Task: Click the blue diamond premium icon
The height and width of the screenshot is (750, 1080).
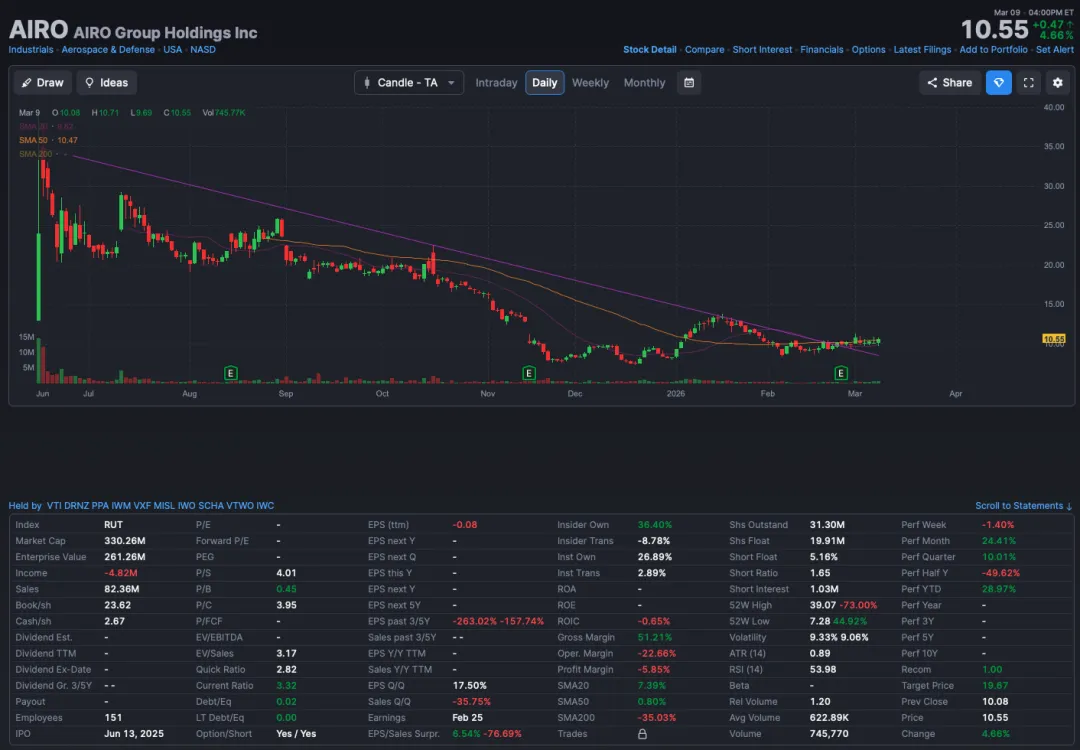Action: pyautogui.click(x=999, y=83)
